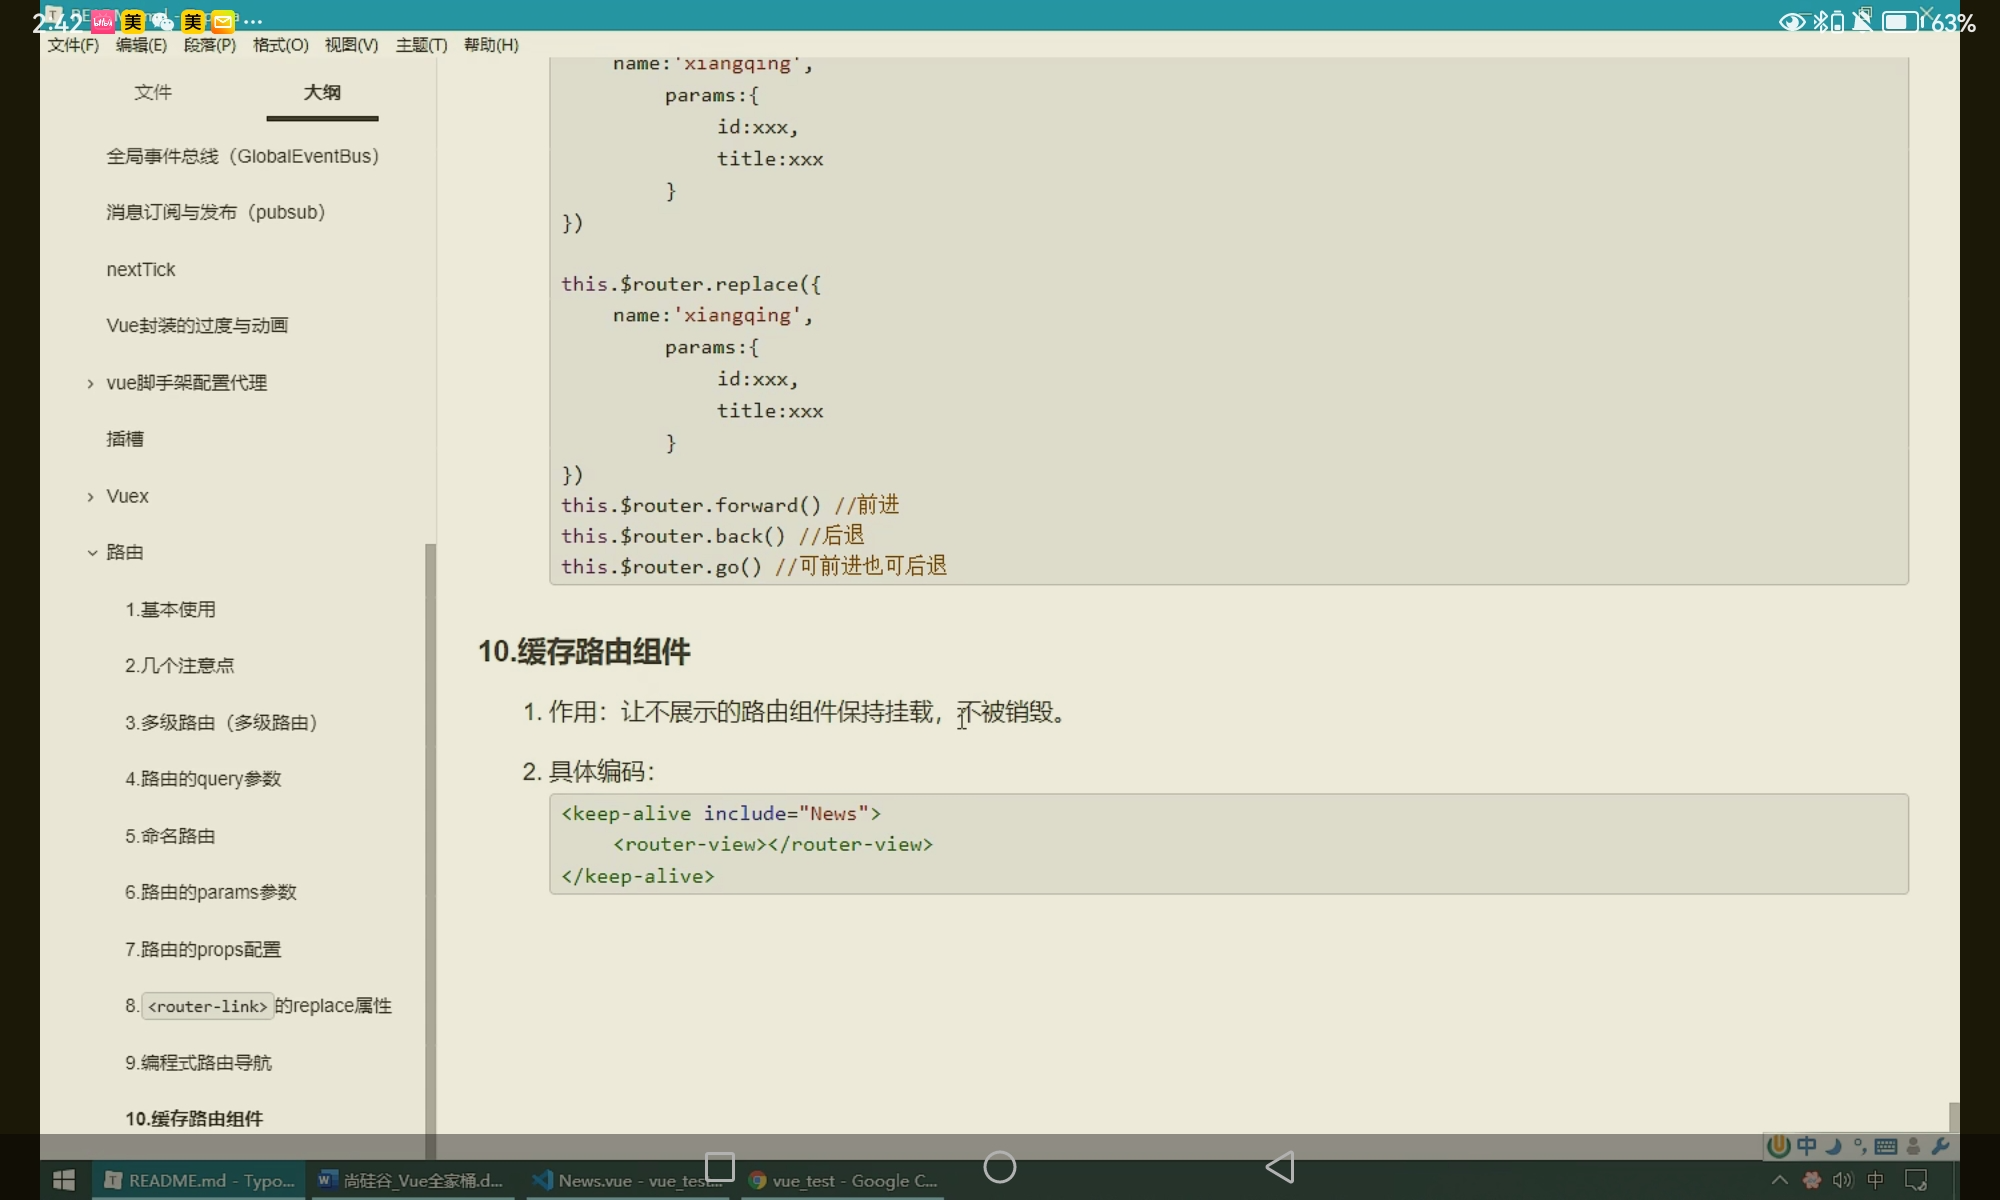The image size is (2000, 1200).
Task: Tap the Android home circle button
Action: pos(999,1167)
